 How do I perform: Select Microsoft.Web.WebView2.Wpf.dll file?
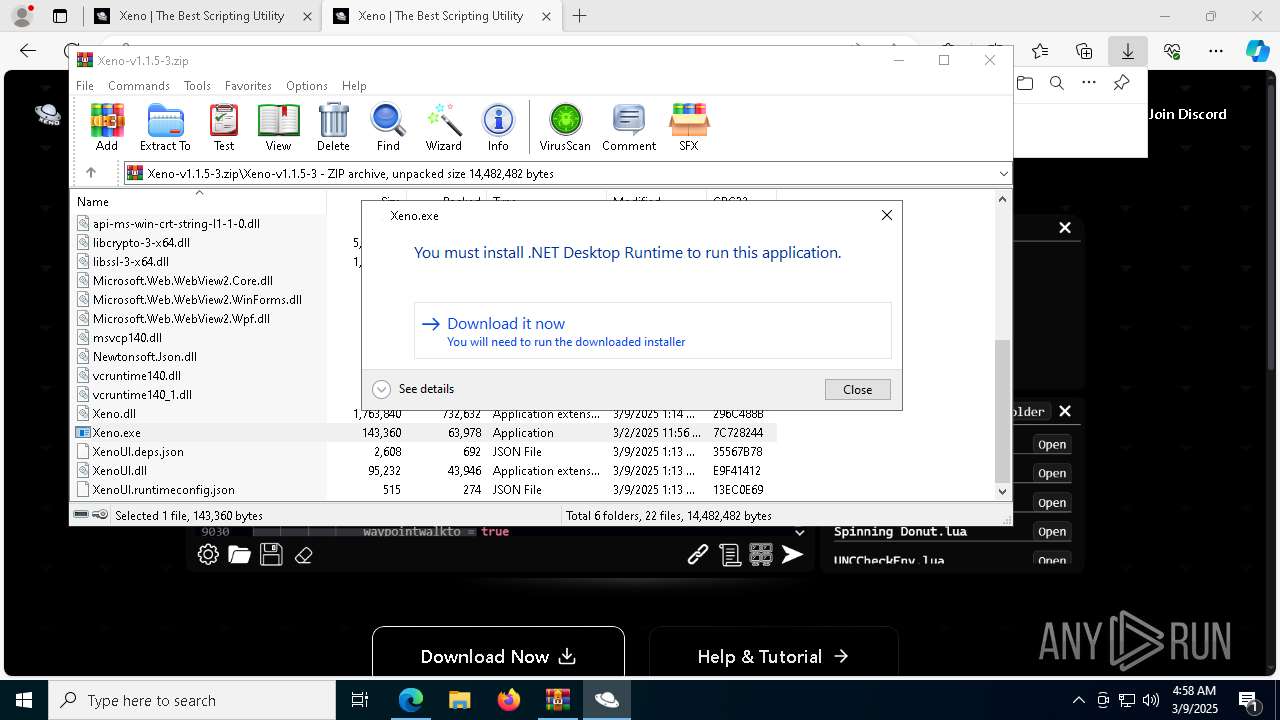pos(181,319)
